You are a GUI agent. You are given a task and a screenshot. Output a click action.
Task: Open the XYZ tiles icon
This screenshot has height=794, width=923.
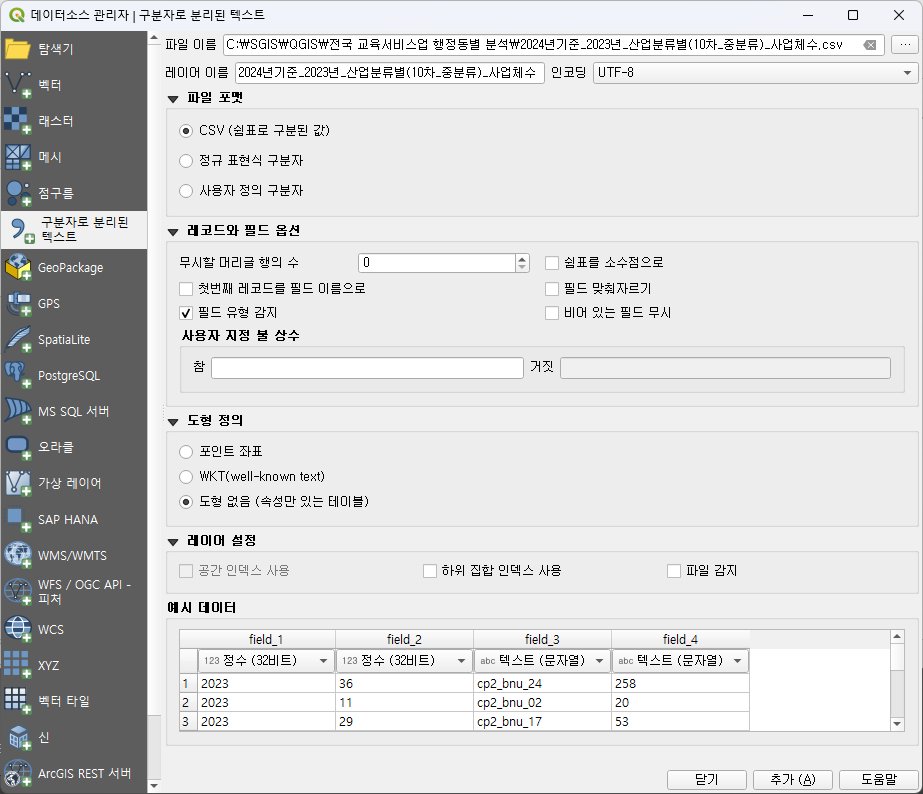point(18,665)
